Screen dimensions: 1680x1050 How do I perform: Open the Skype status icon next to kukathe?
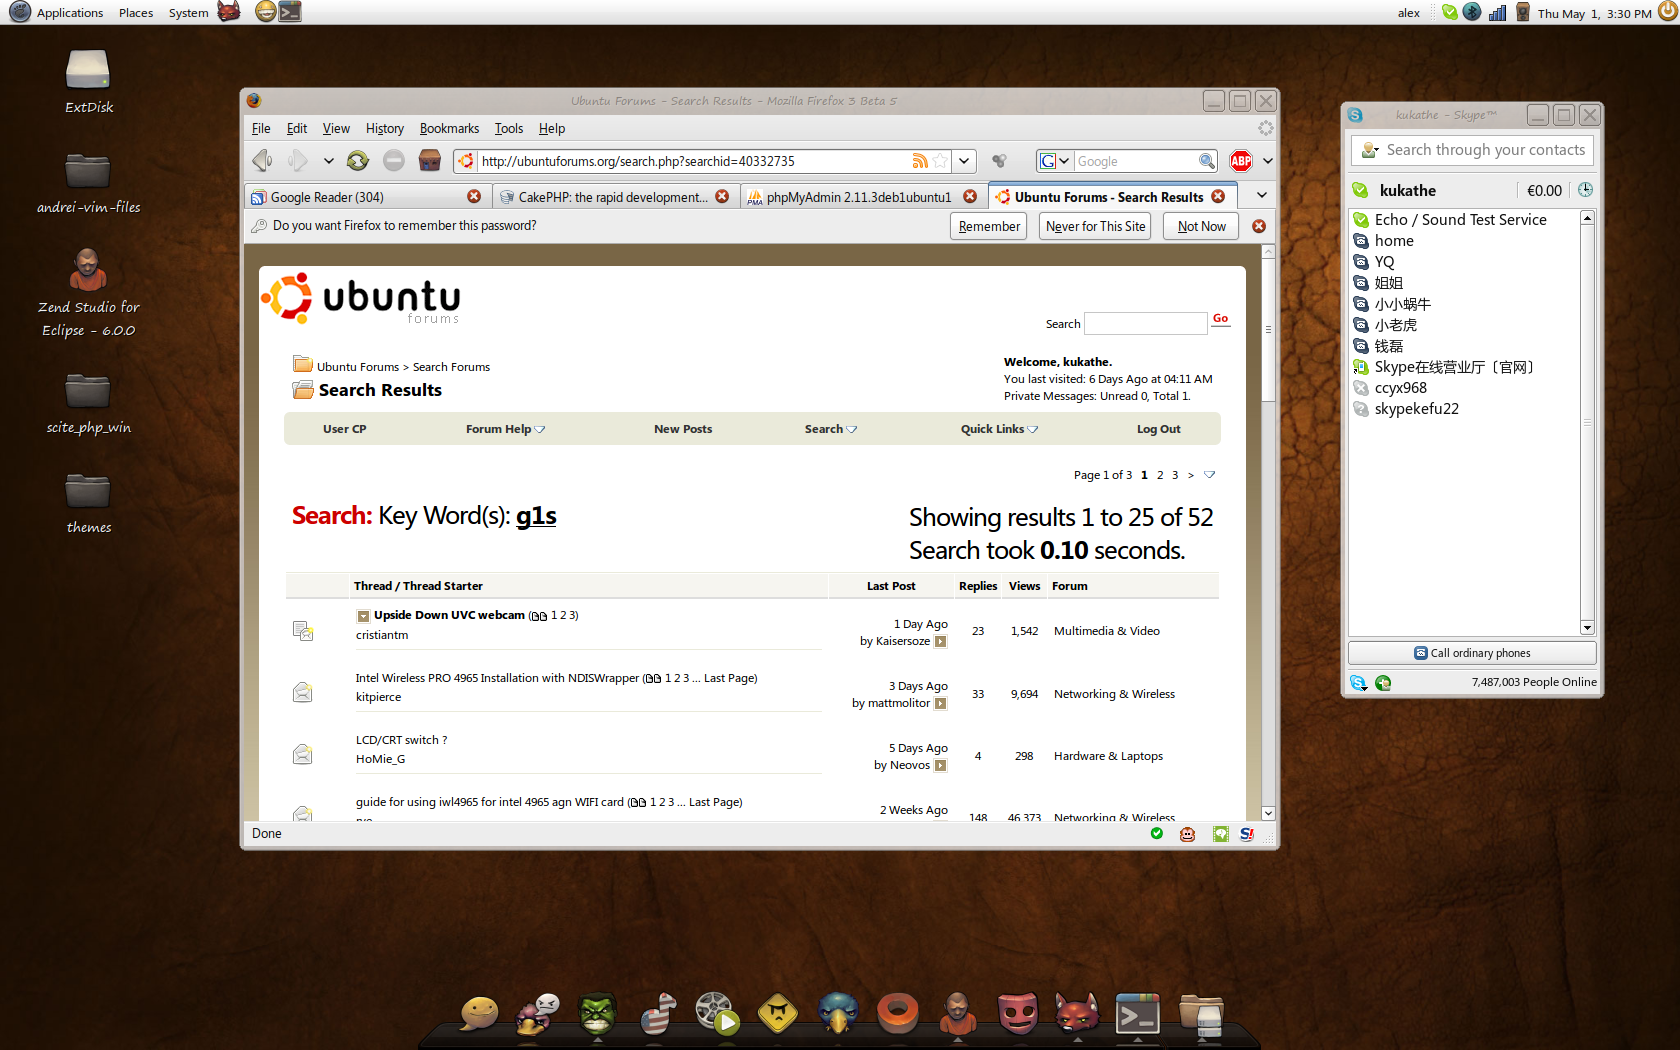[1360, 190]
